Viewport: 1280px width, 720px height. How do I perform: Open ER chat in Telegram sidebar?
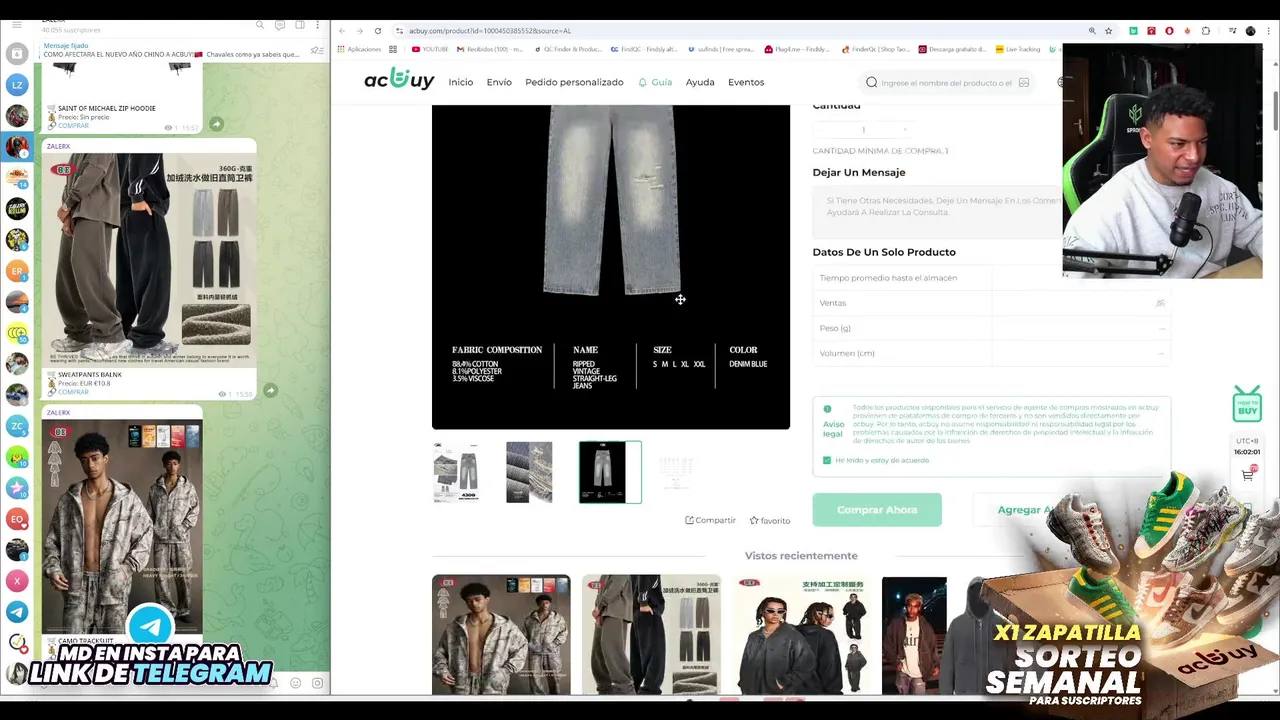click(x=16, y=271)
